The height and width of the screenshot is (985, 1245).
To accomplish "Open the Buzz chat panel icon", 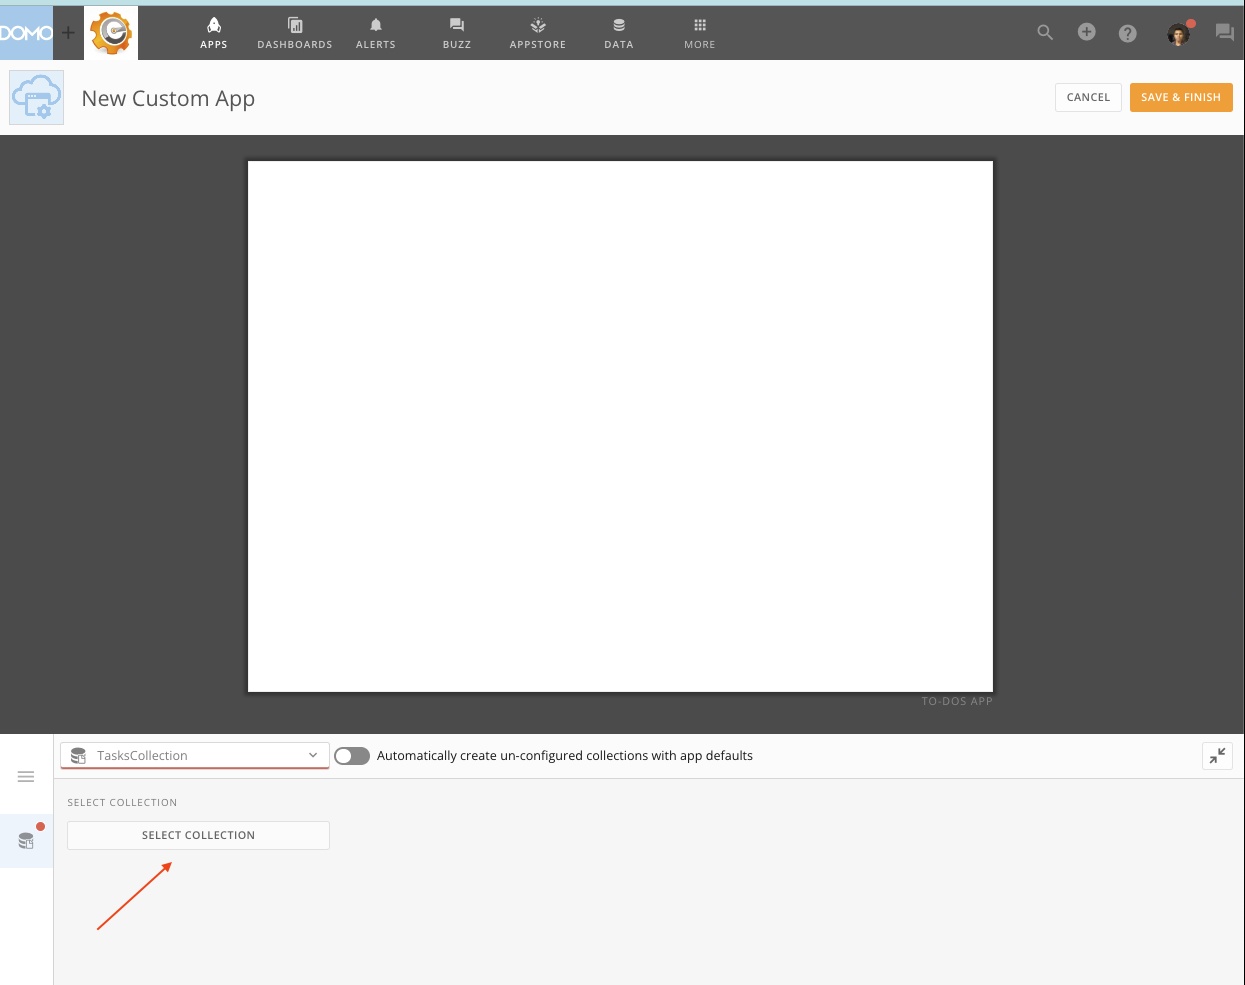I will [x=1225, y=33].
